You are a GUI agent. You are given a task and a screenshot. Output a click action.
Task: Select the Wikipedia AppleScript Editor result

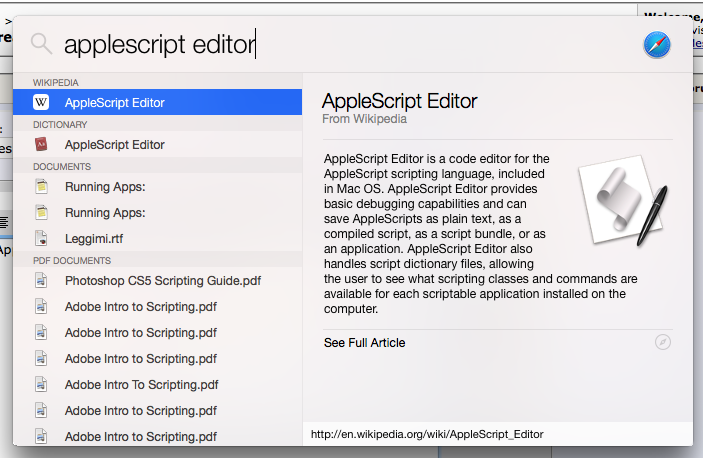(x=157, y=102)
